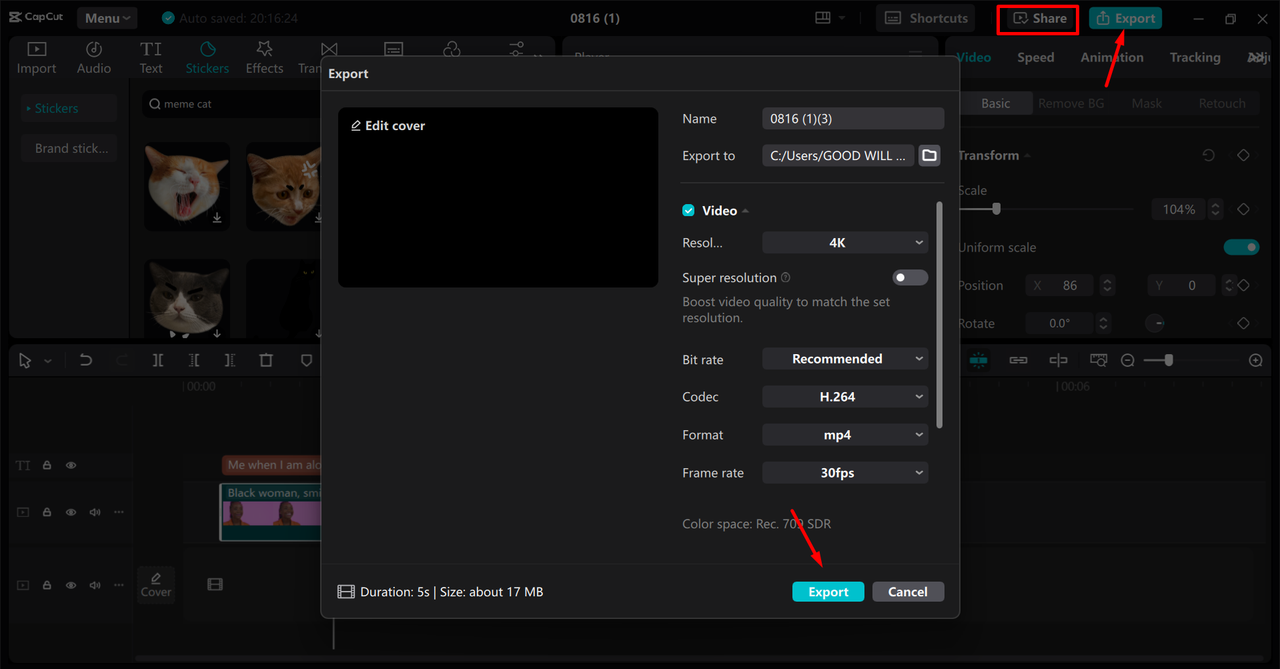Viewport: 1280px width, 669px height.
Task: Open the Resolution 4K dropdown
Action: point(845,242)
